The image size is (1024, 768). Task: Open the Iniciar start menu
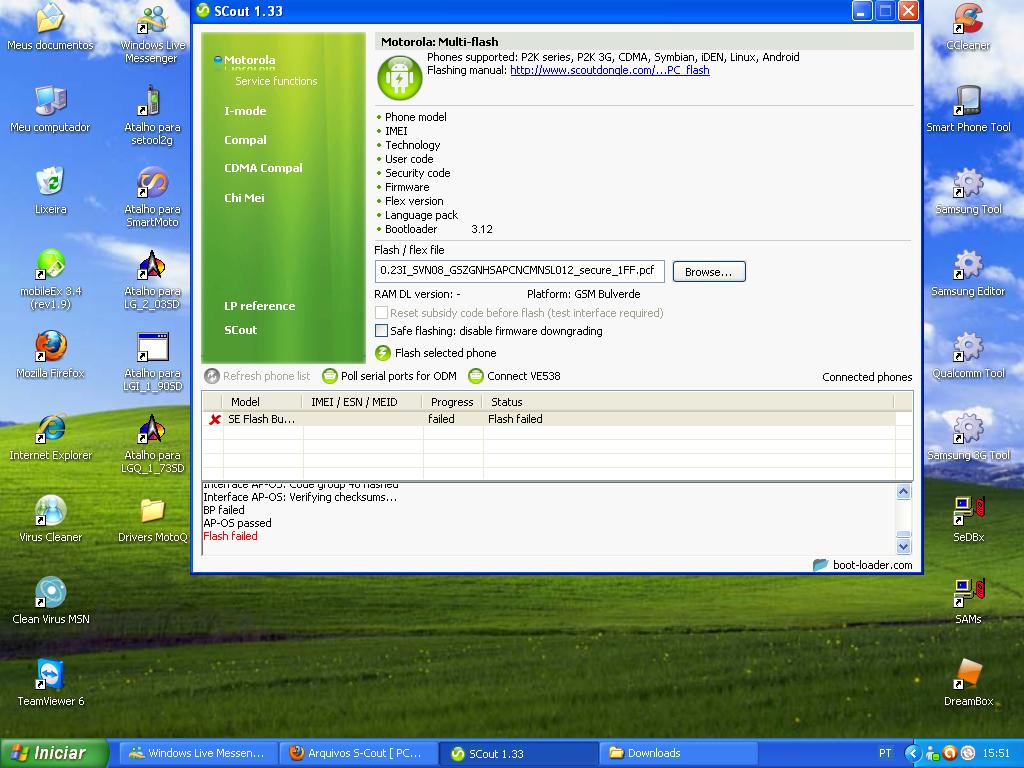(x=54, y=753)
